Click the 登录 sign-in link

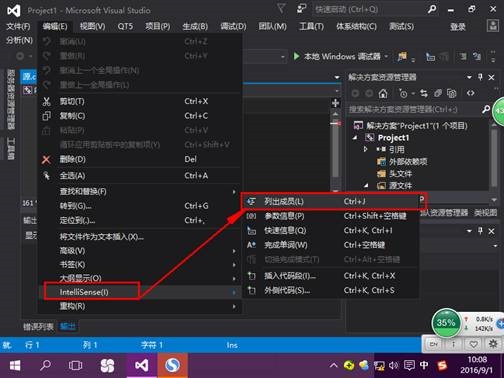tap(458, 27)
